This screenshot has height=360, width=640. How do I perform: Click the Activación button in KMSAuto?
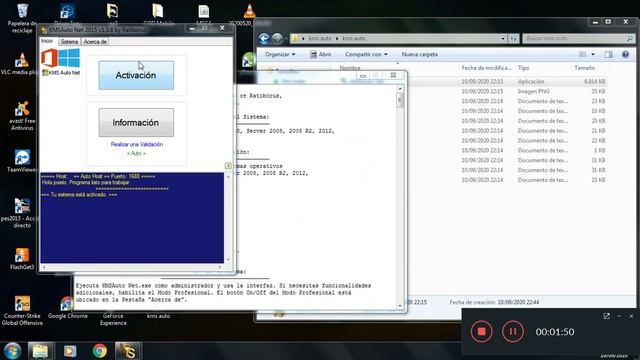(136, 75)
